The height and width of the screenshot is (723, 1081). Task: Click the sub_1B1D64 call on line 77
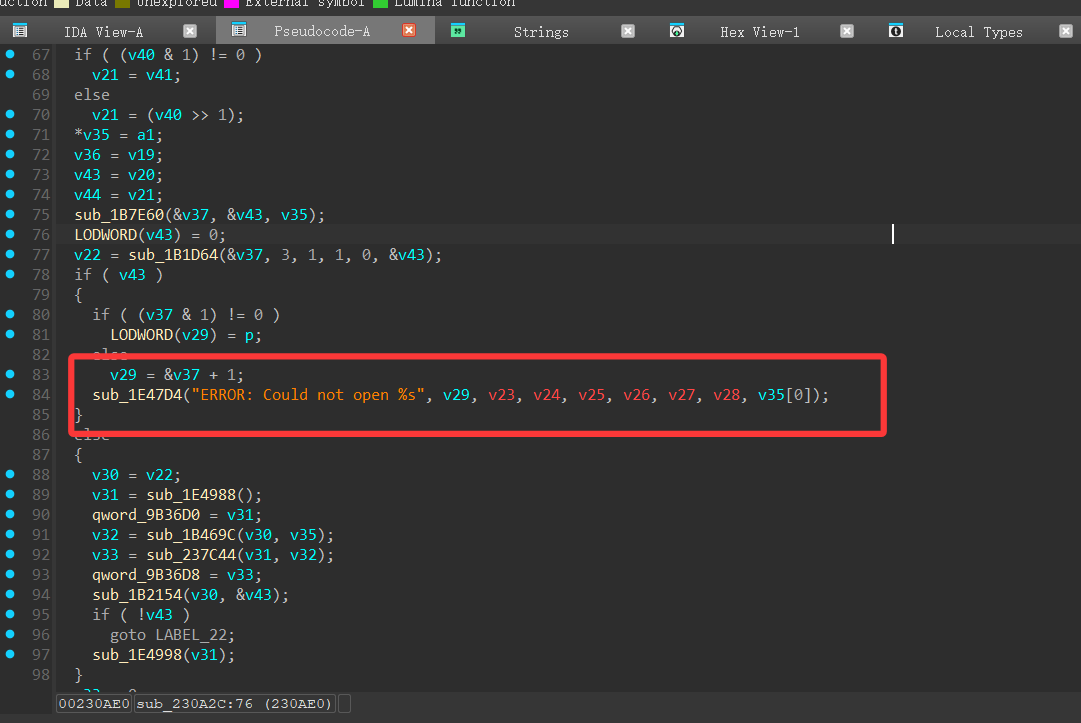coord(173,255)
